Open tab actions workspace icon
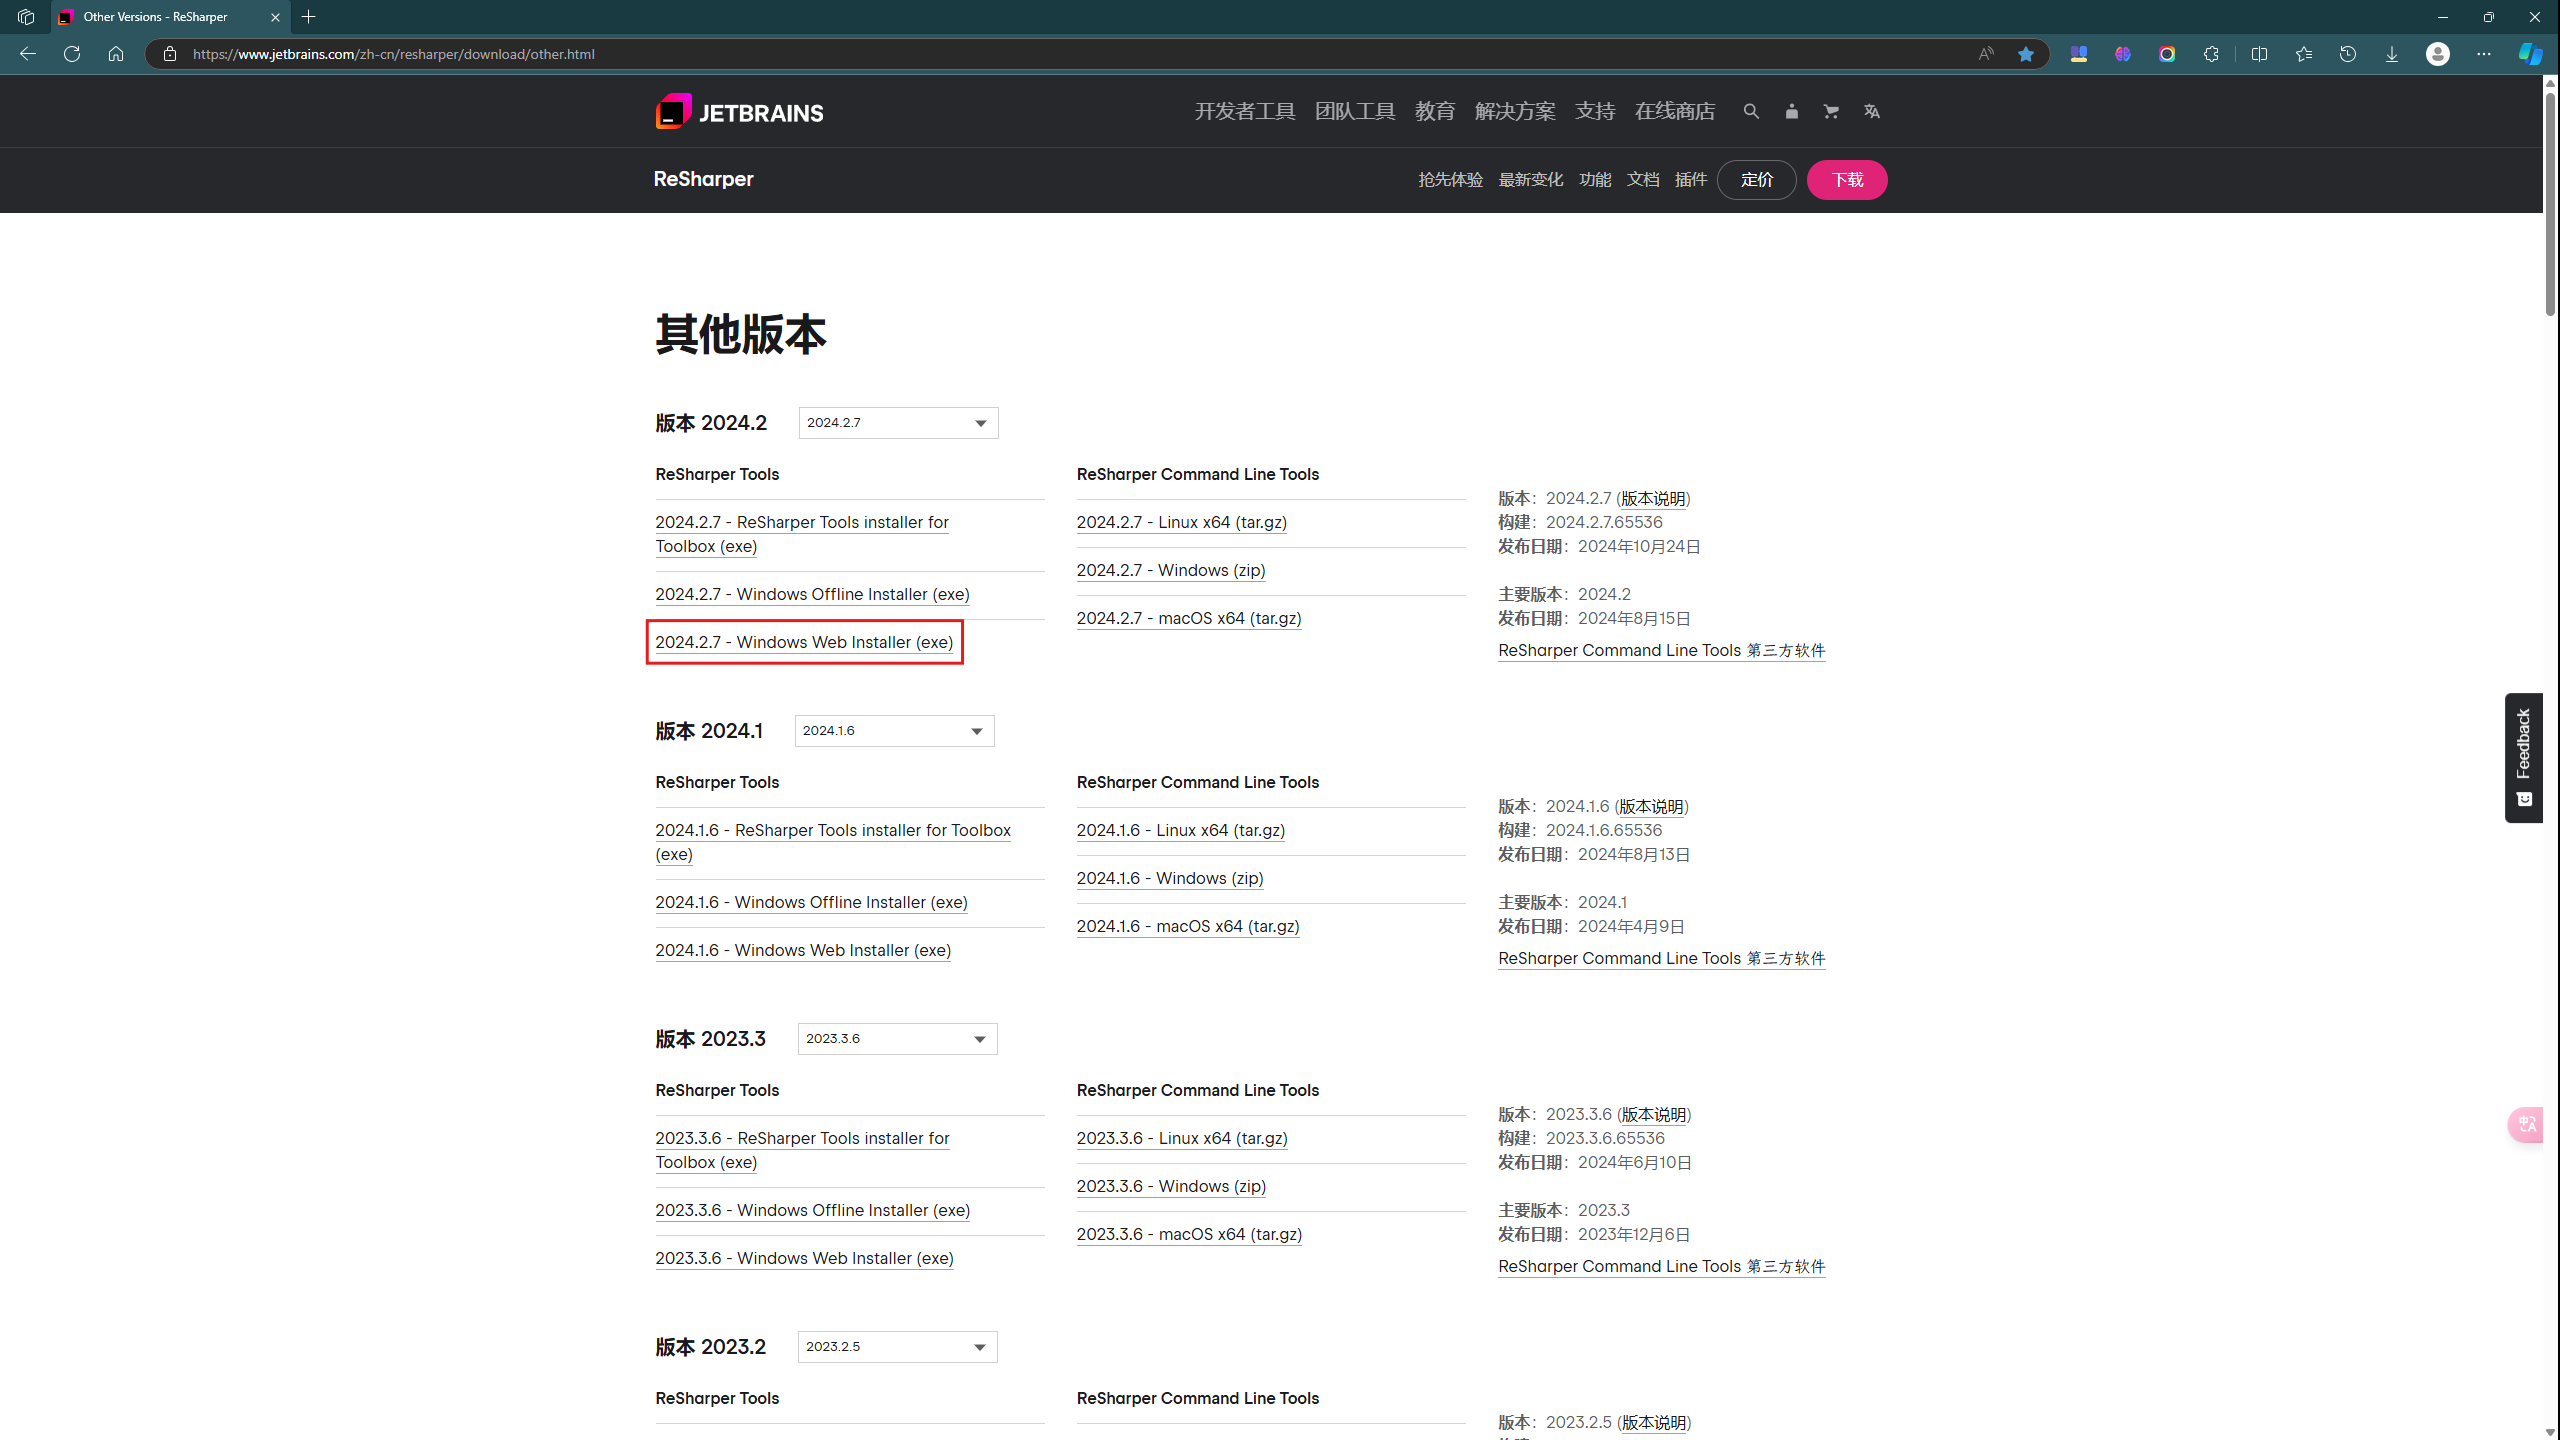2560x1440 pixels. [26, 17]
